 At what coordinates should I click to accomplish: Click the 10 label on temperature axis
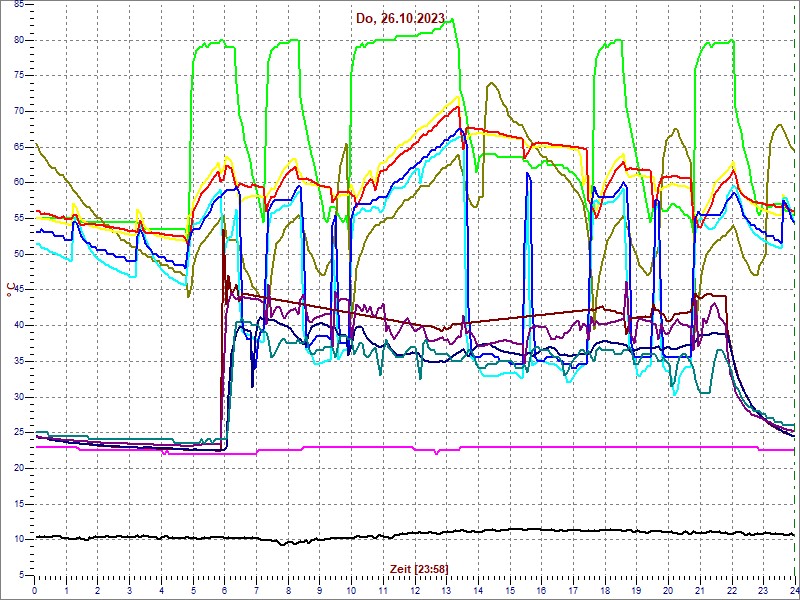[x=18, y=539]
